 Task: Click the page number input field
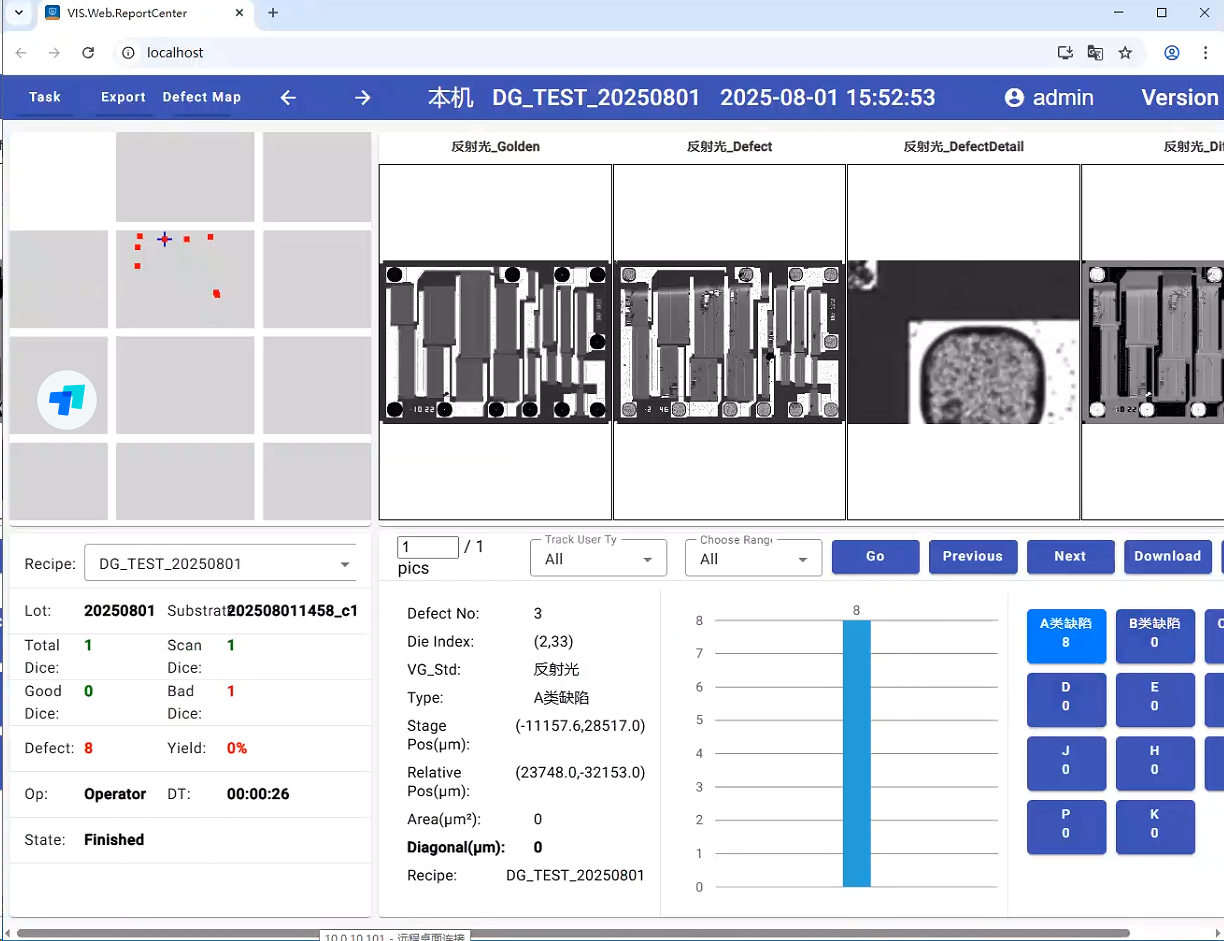coord(427,547)
